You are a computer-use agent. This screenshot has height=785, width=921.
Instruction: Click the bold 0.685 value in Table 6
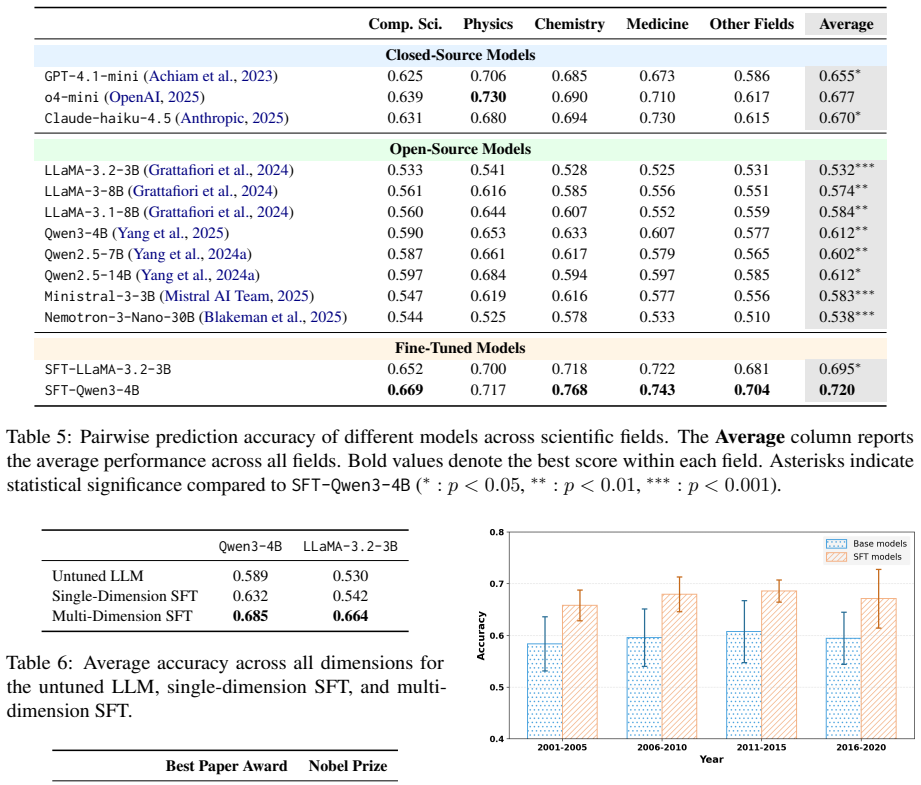tap(250, 616)
